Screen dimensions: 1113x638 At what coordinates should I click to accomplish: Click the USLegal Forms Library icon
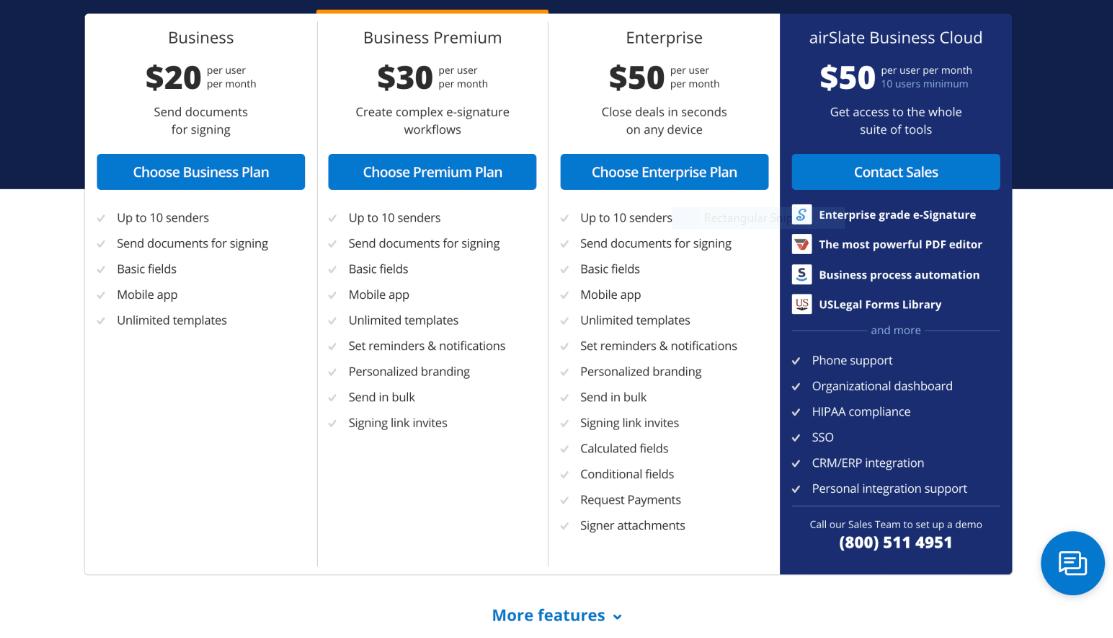(801, 304)
